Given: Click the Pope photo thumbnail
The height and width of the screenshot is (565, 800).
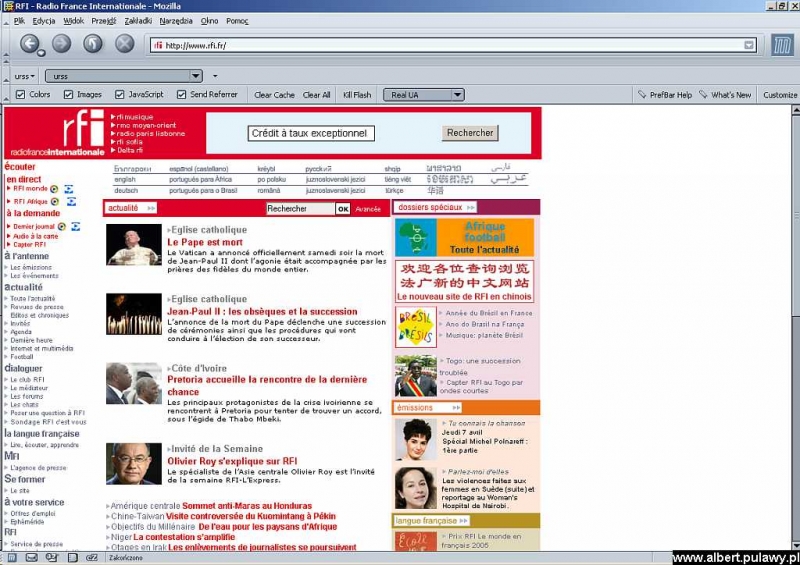Looking at the screenshot, I should [134, 245].
